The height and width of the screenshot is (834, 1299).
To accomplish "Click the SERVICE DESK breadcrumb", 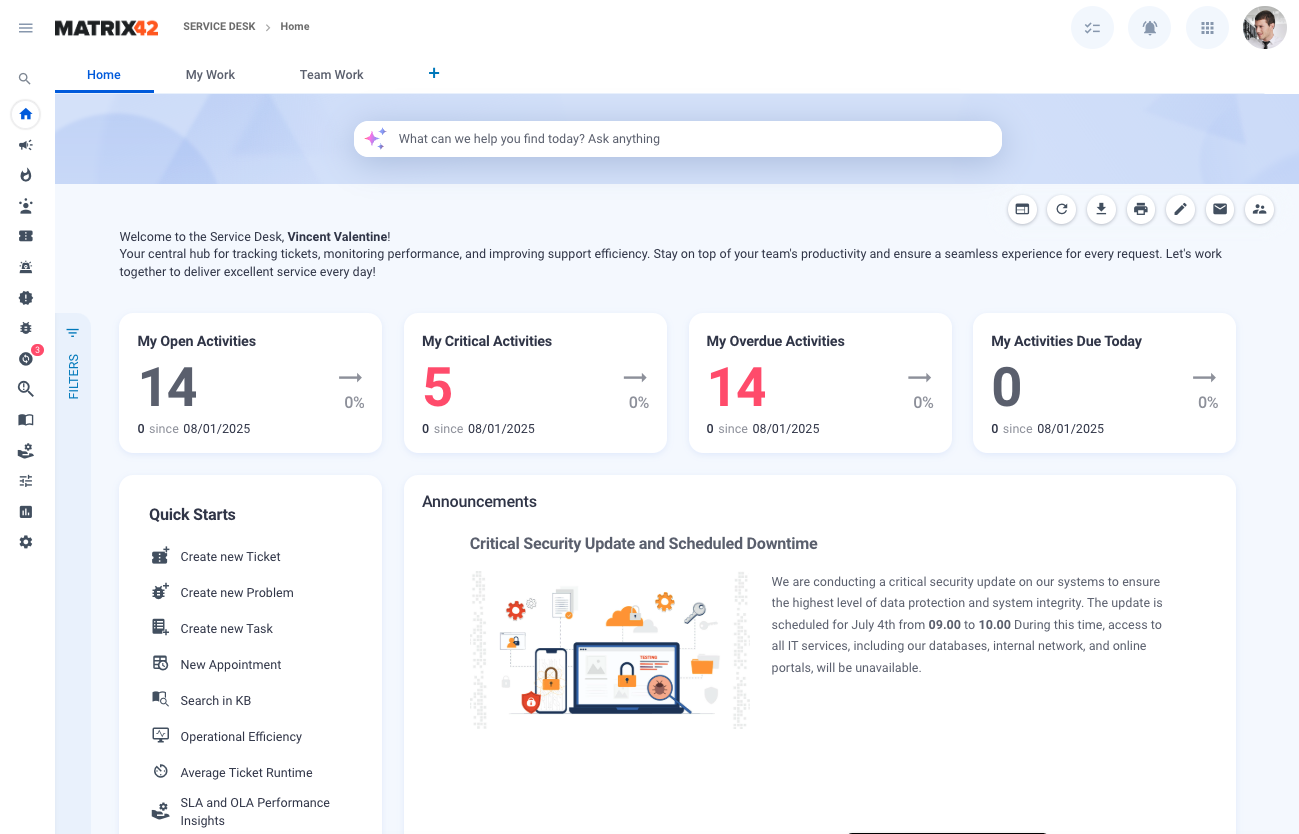I will pyautogui.click(x=219, y=27).
